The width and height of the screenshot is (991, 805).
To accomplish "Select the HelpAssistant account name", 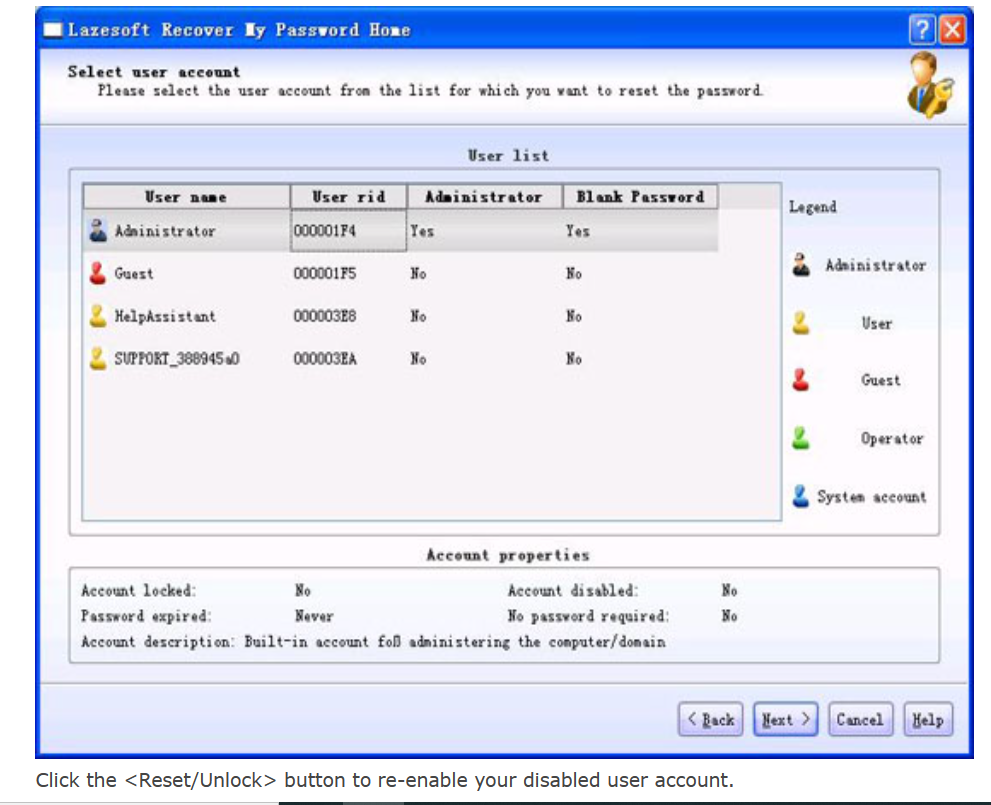I will pyautogui.click(x=165, y=316).
